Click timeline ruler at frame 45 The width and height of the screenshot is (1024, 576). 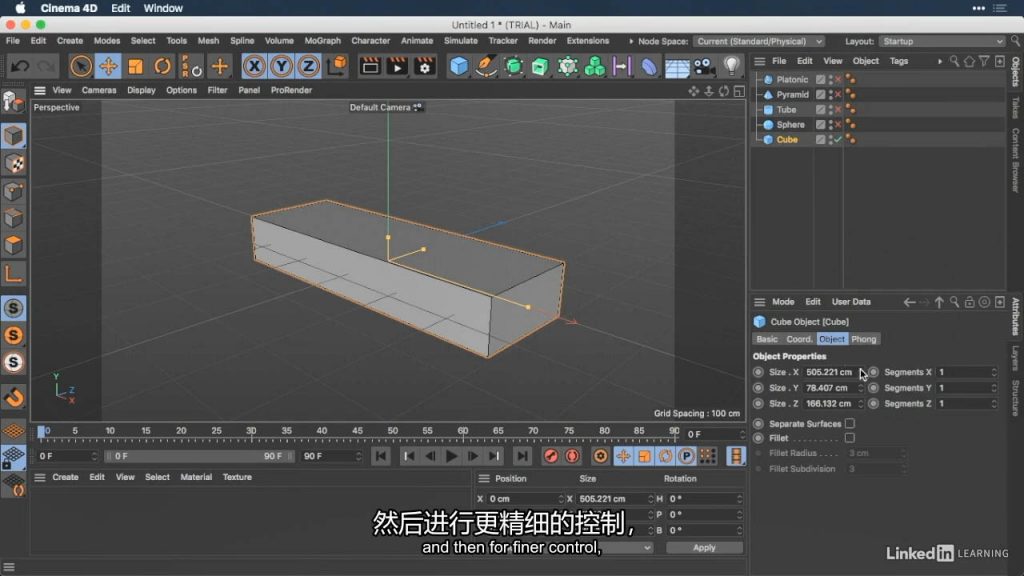tap(357, 432)
